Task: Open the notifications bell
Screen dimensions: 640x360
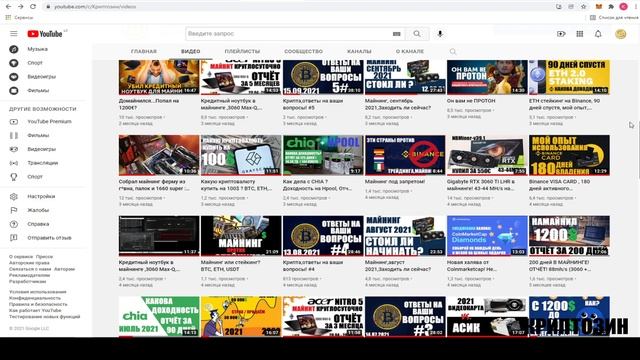Action: [x=598, y=34]
